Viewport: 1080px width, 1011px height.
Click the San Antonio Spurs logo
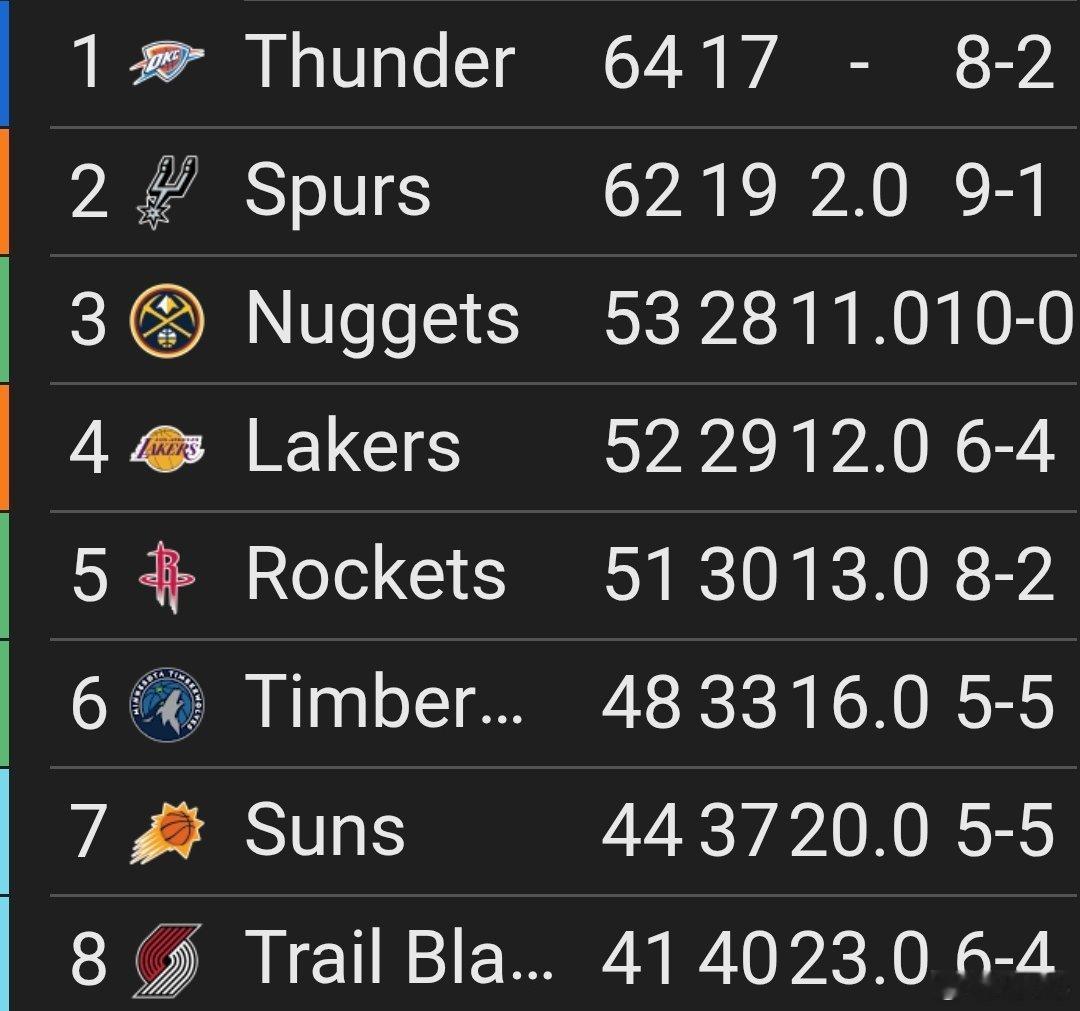(x=167, y=191)
